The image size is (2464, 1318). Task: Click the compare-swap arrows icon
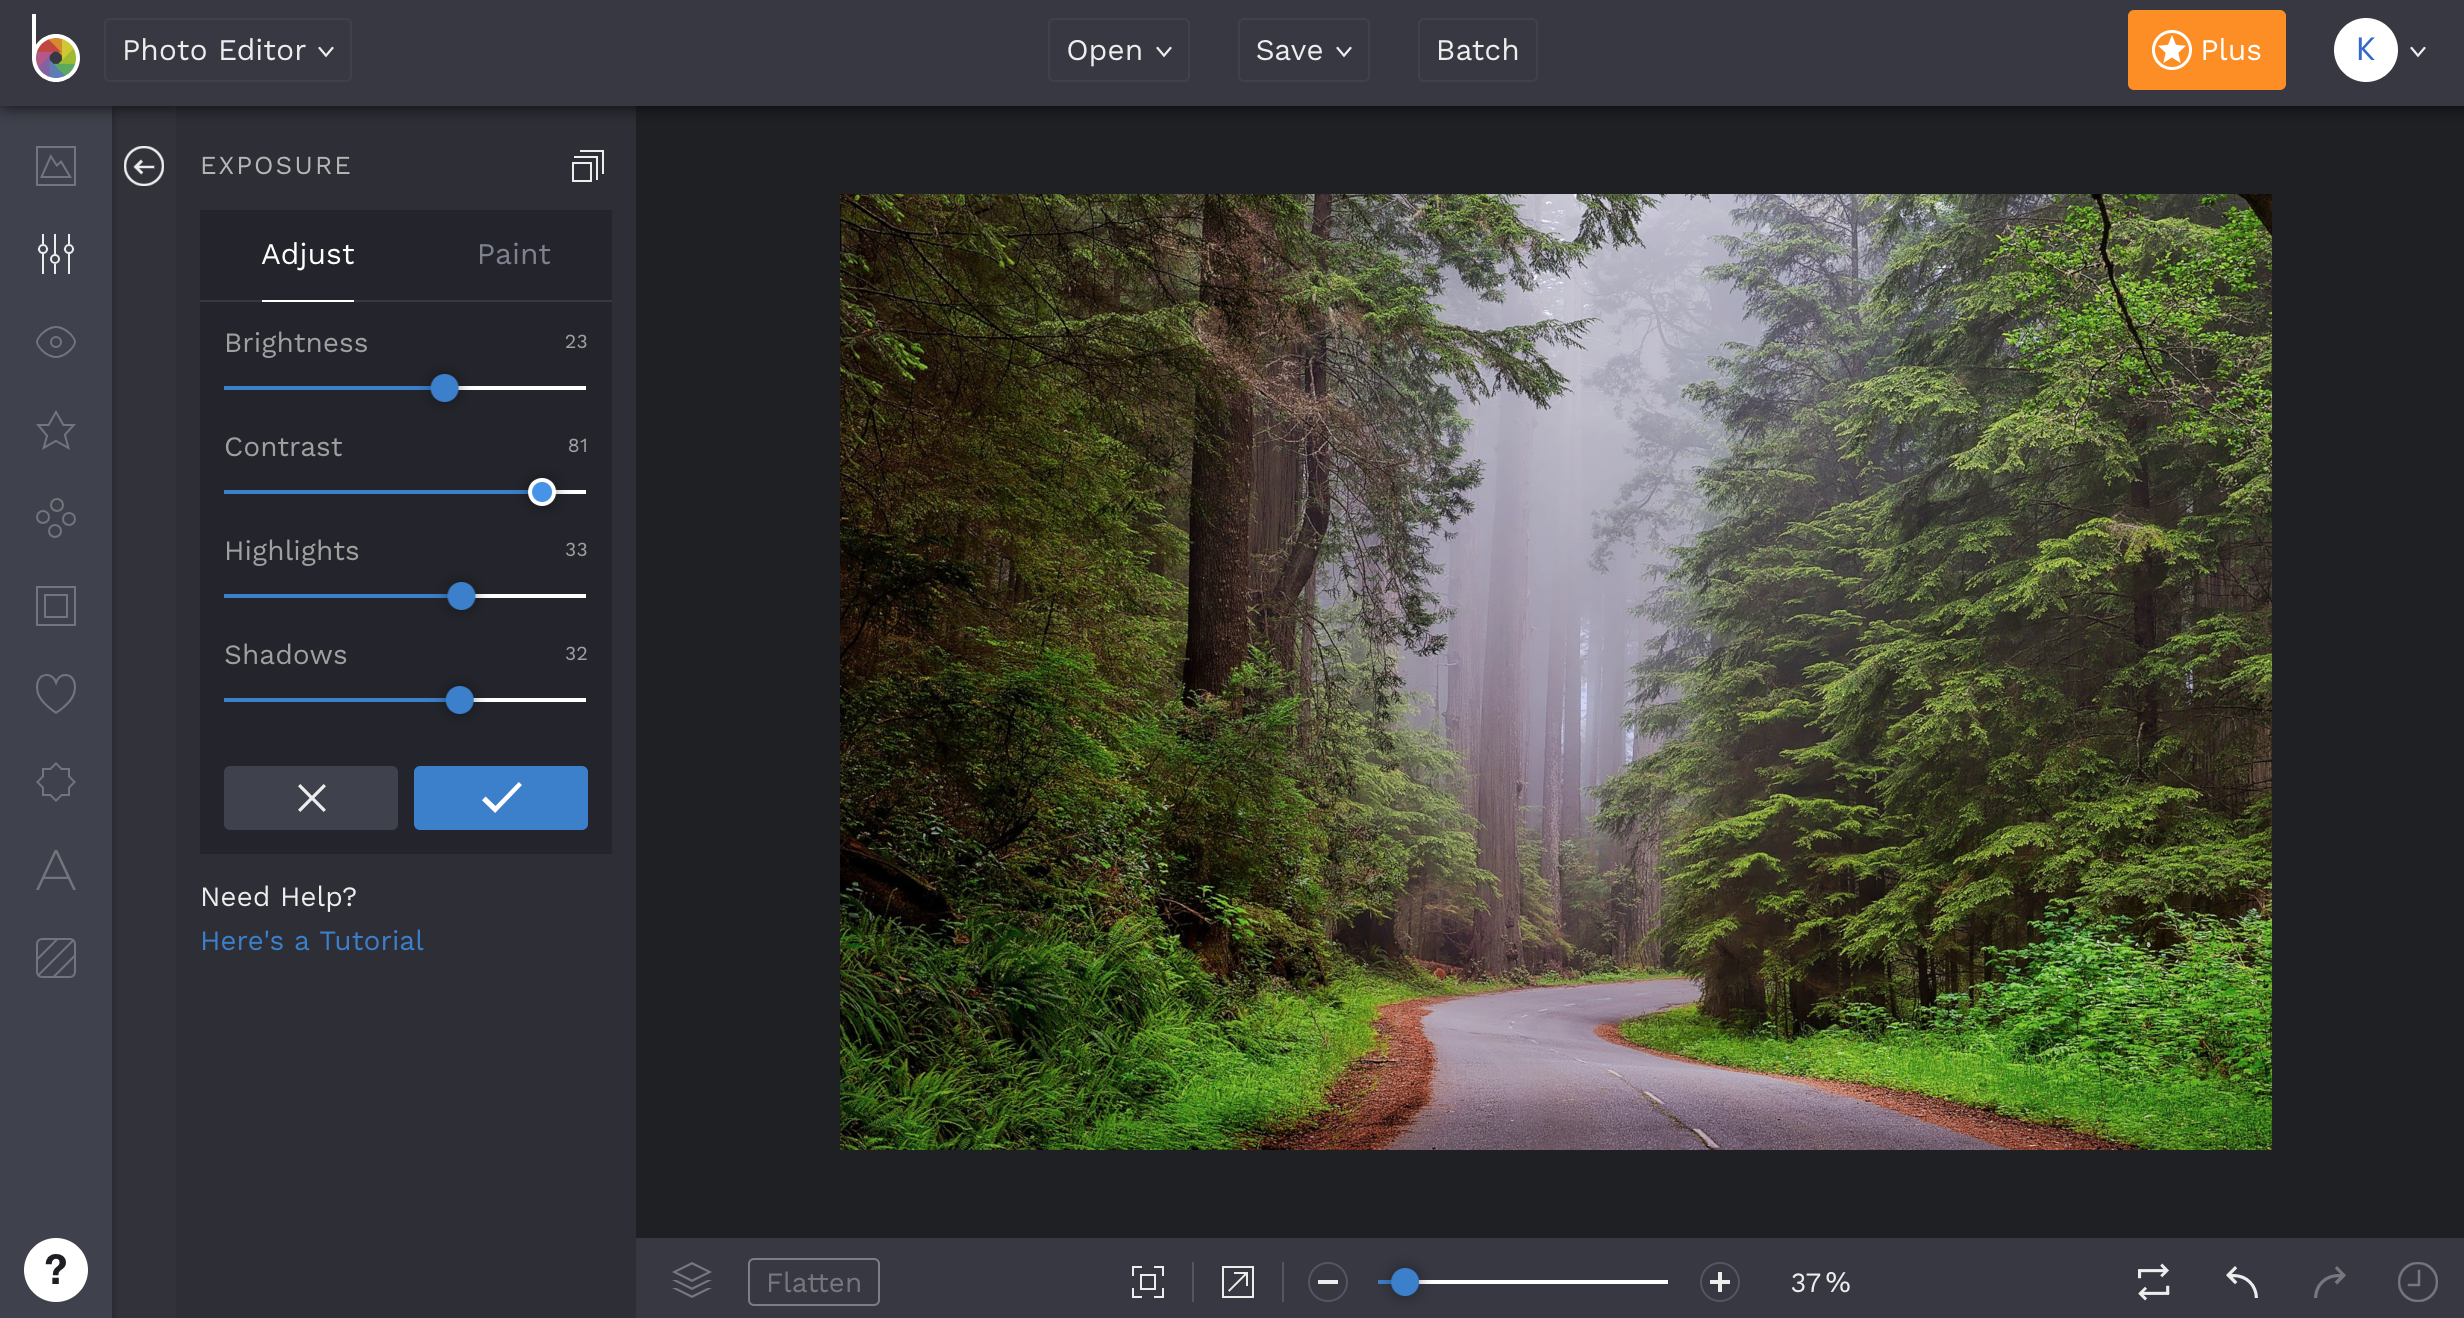[2154, 1282]
